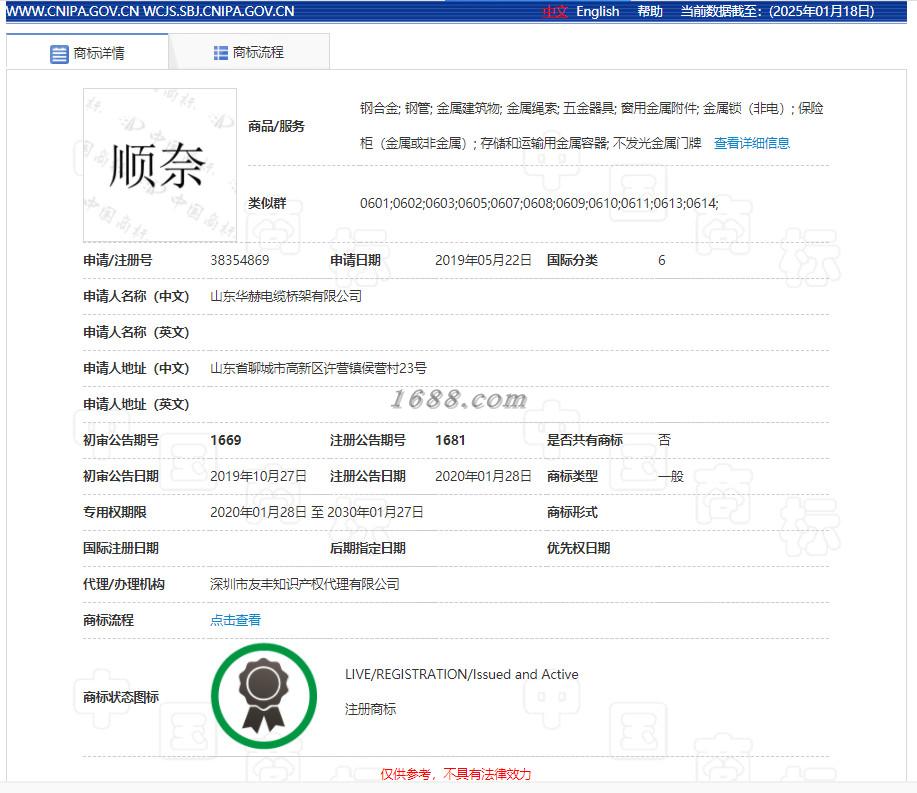Select the 后期指定日期 field label

(x=368, y=548)
